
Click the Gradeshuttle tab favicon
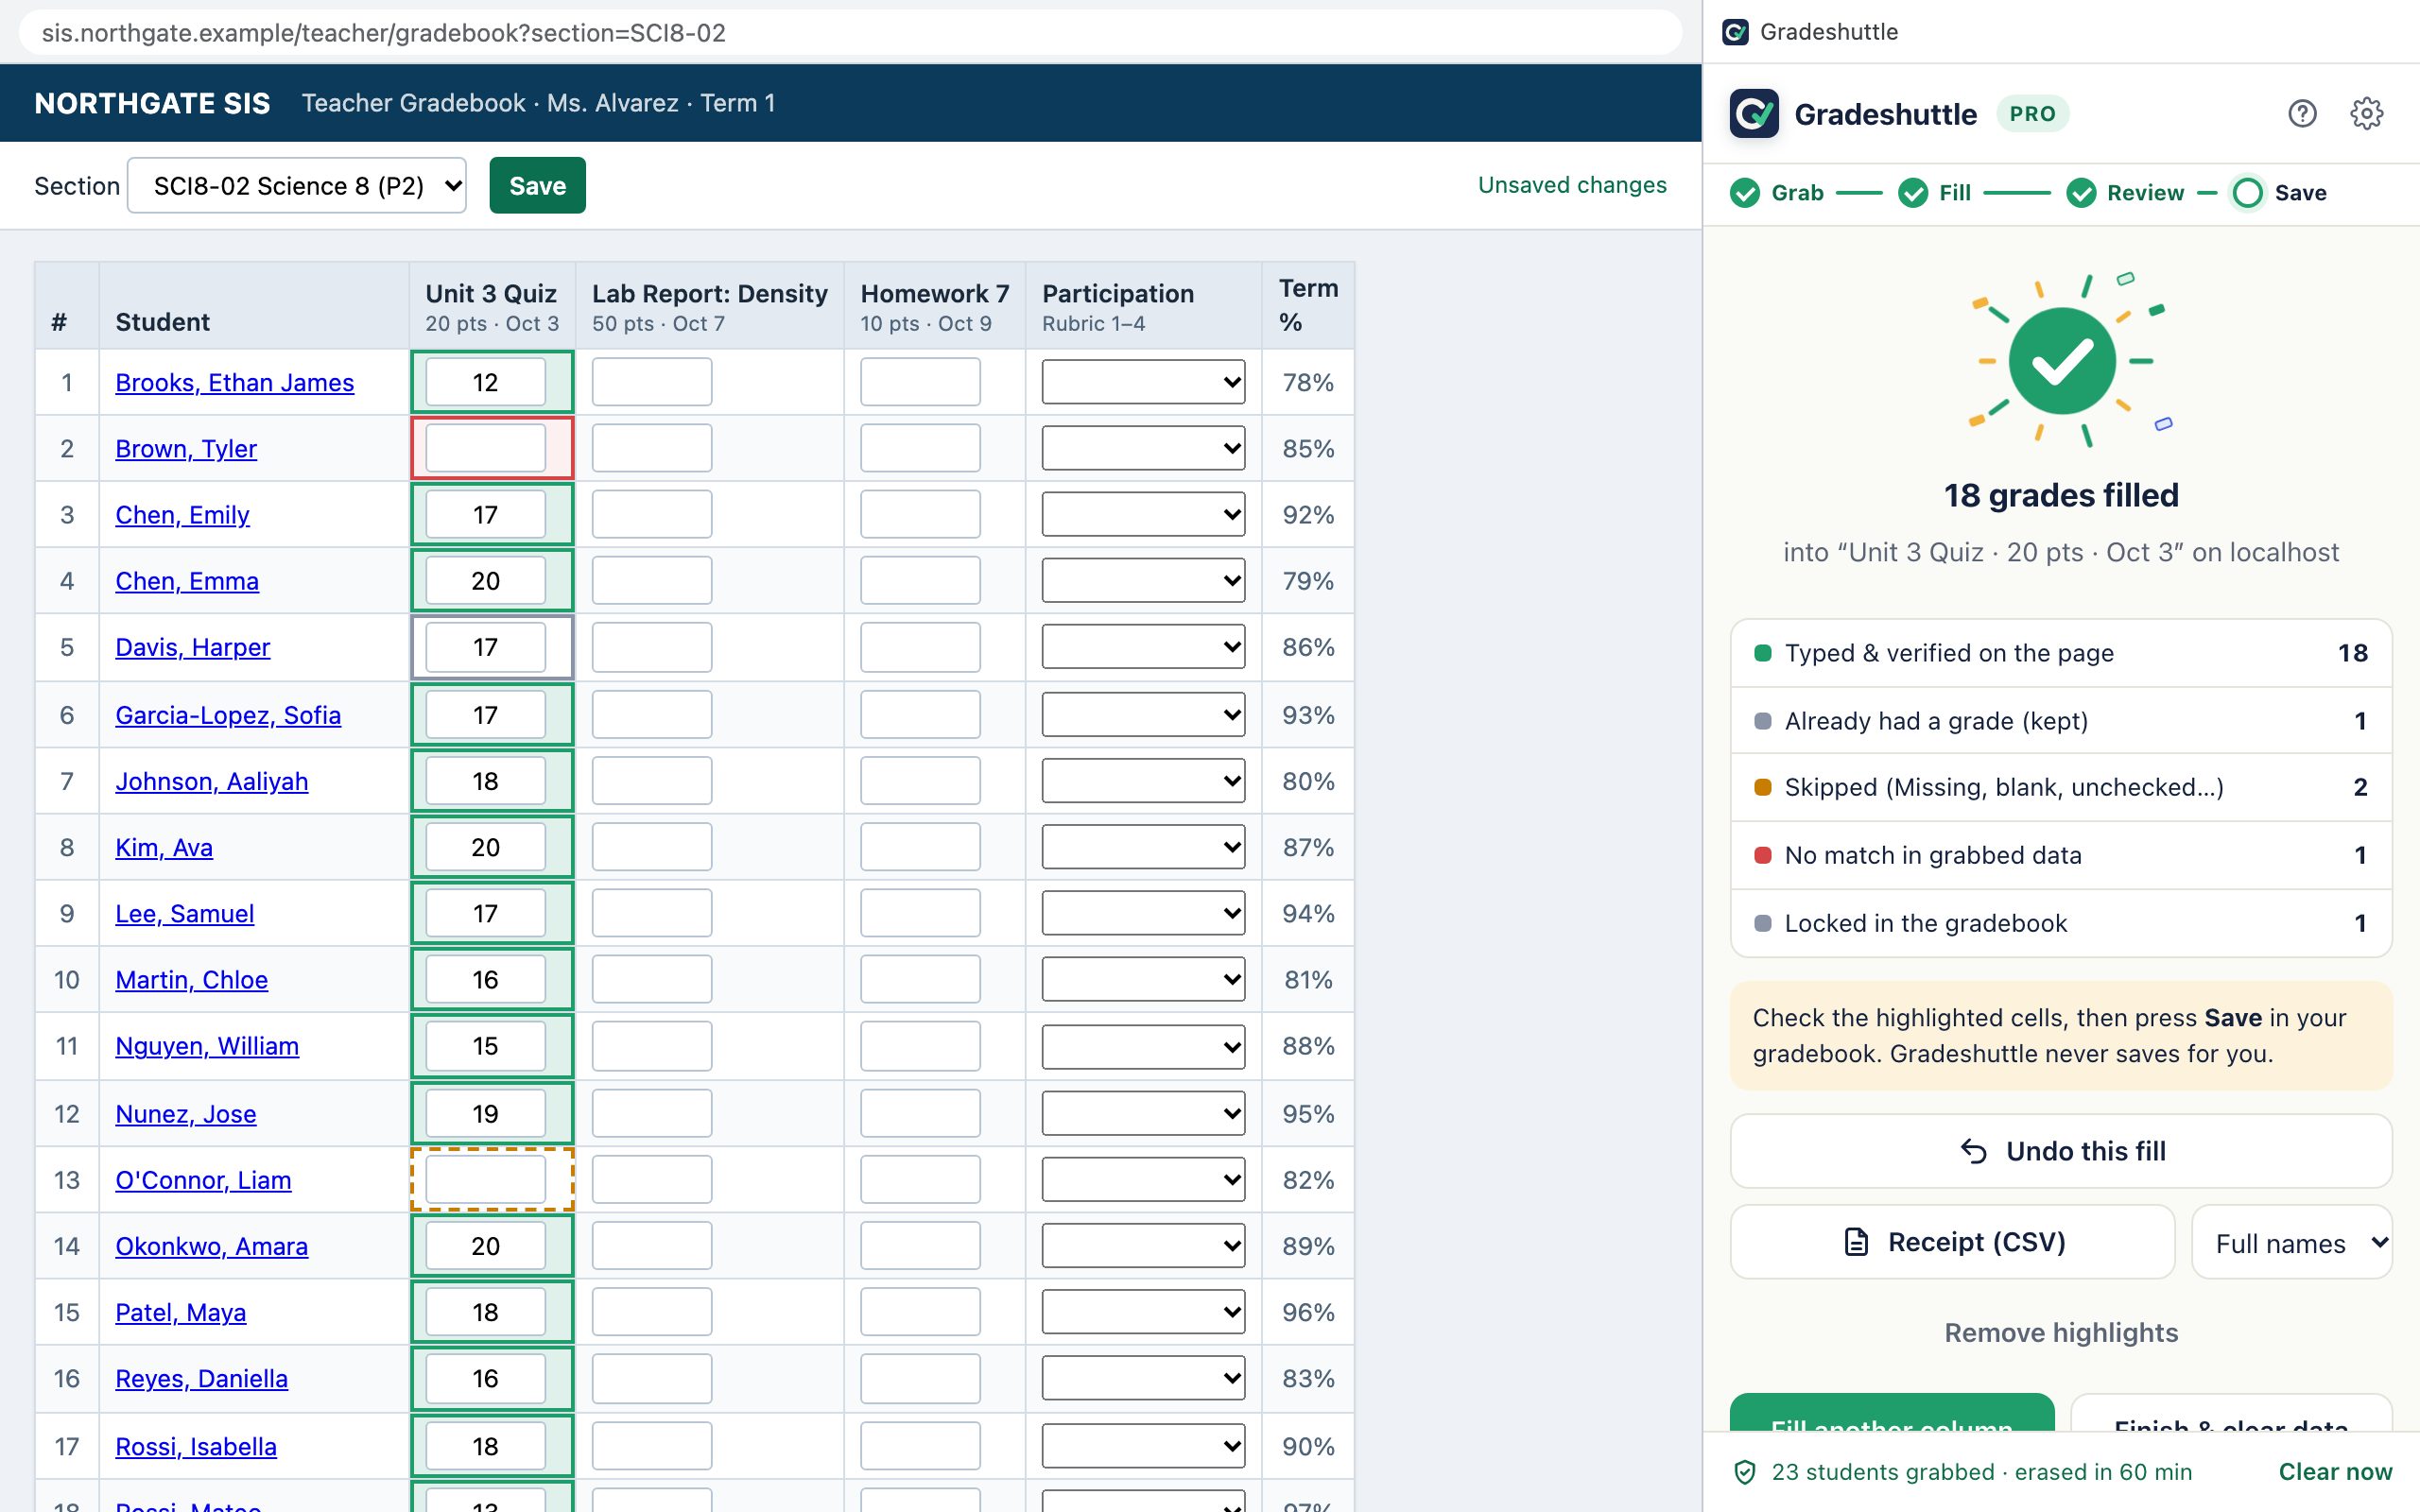[x=1736, y=32]
